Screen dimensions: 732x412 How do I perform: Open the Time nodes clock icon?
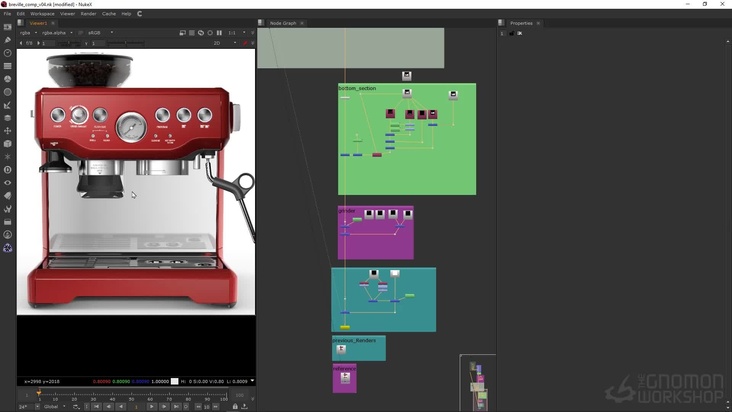(8, 54)
